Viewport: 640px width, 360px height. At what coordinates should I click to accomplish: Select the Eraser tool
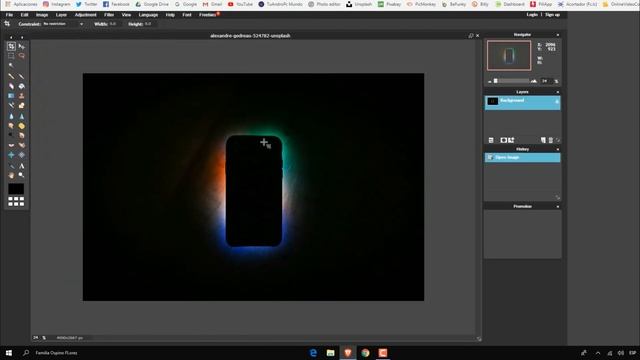11,86
